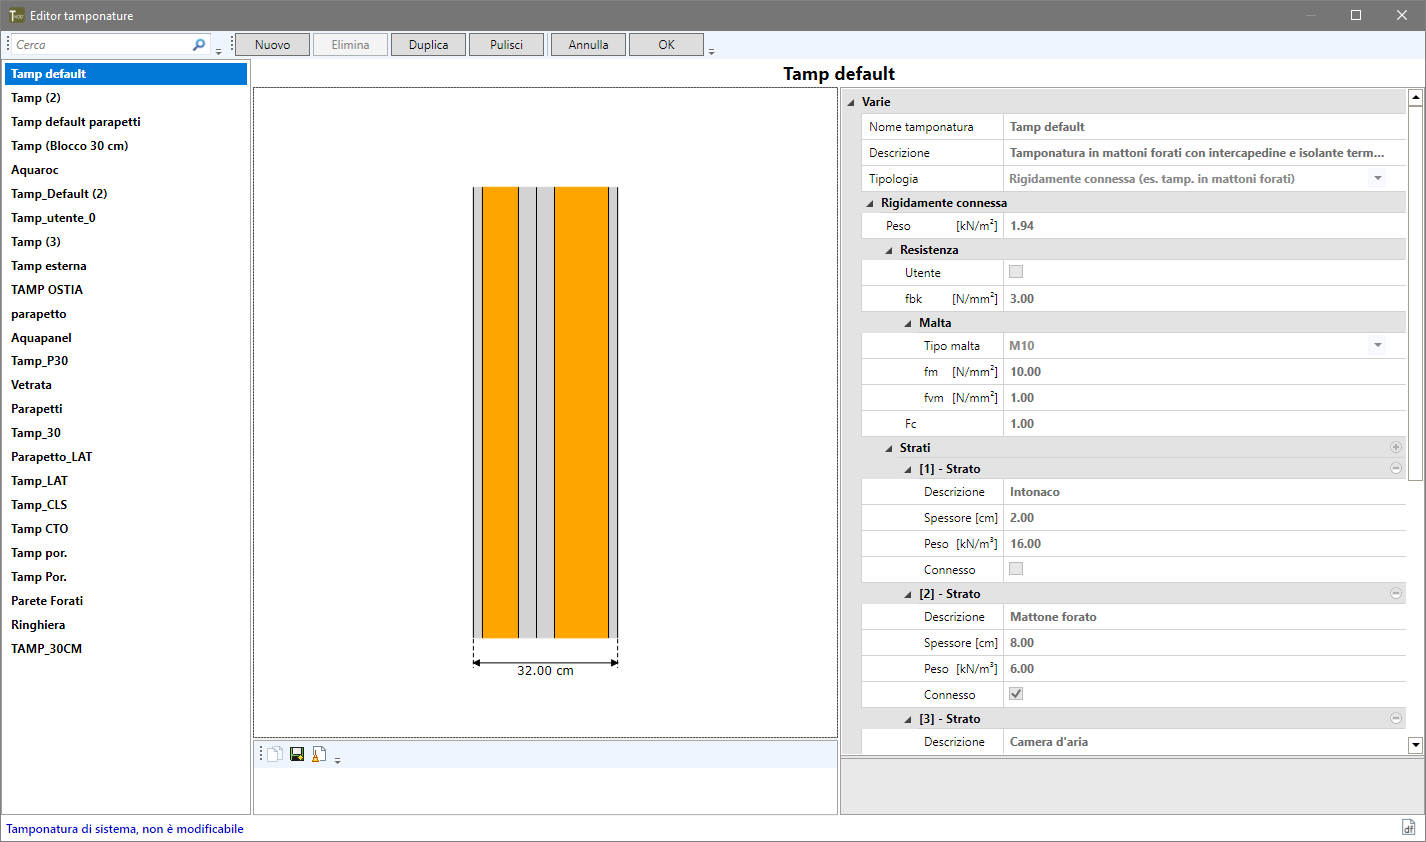Collapse the [2] - Strato node
Image resolution: width=1426 pixels, height=842 pixels.
click(908, 594)
